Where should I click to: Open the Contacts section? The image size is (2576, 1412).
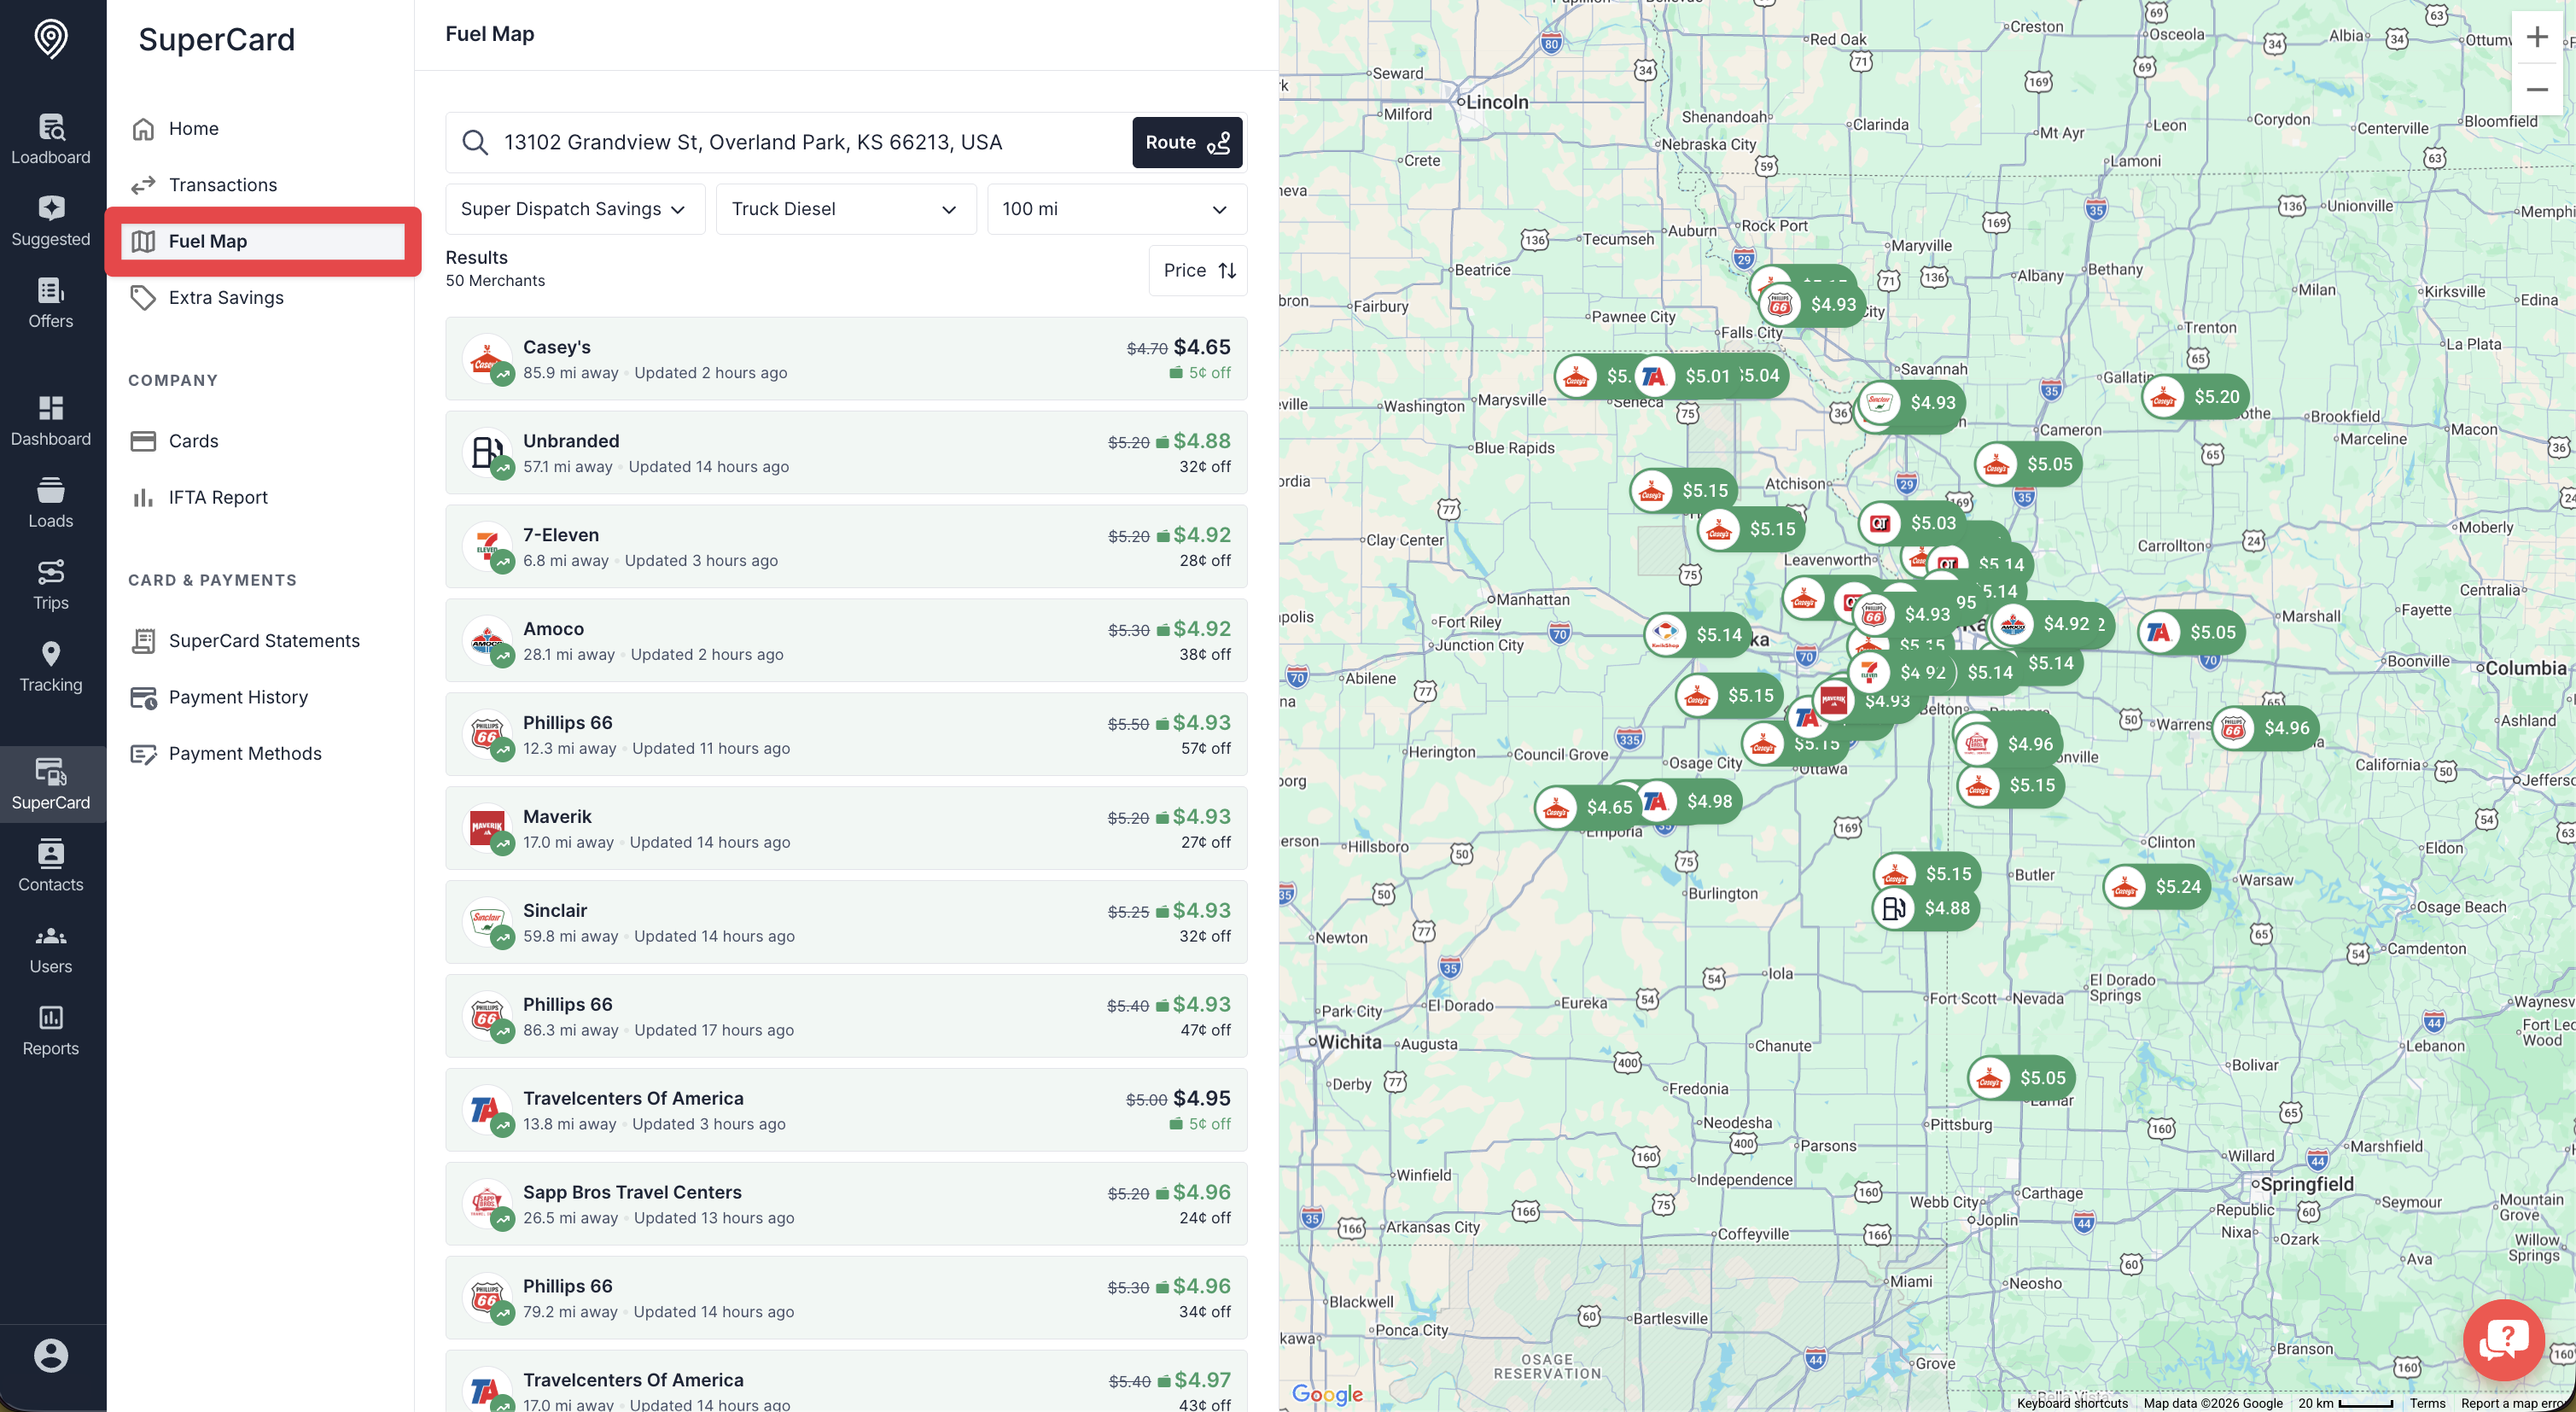[51, 867]
